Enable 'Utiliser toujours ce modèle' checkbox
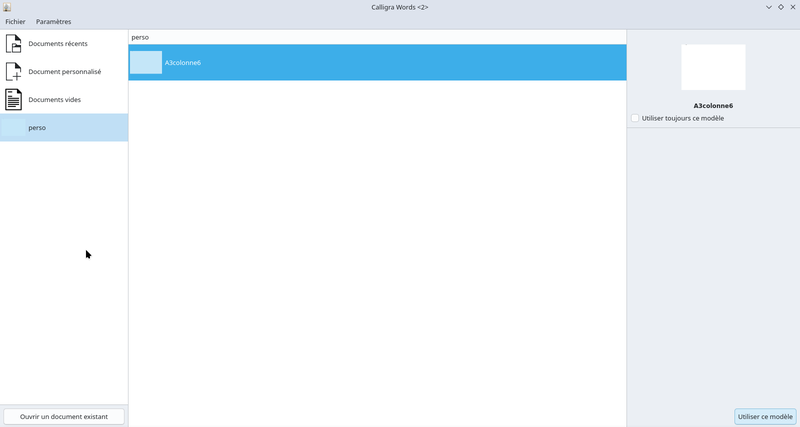800x427 pixels. (x=635, y=118)
